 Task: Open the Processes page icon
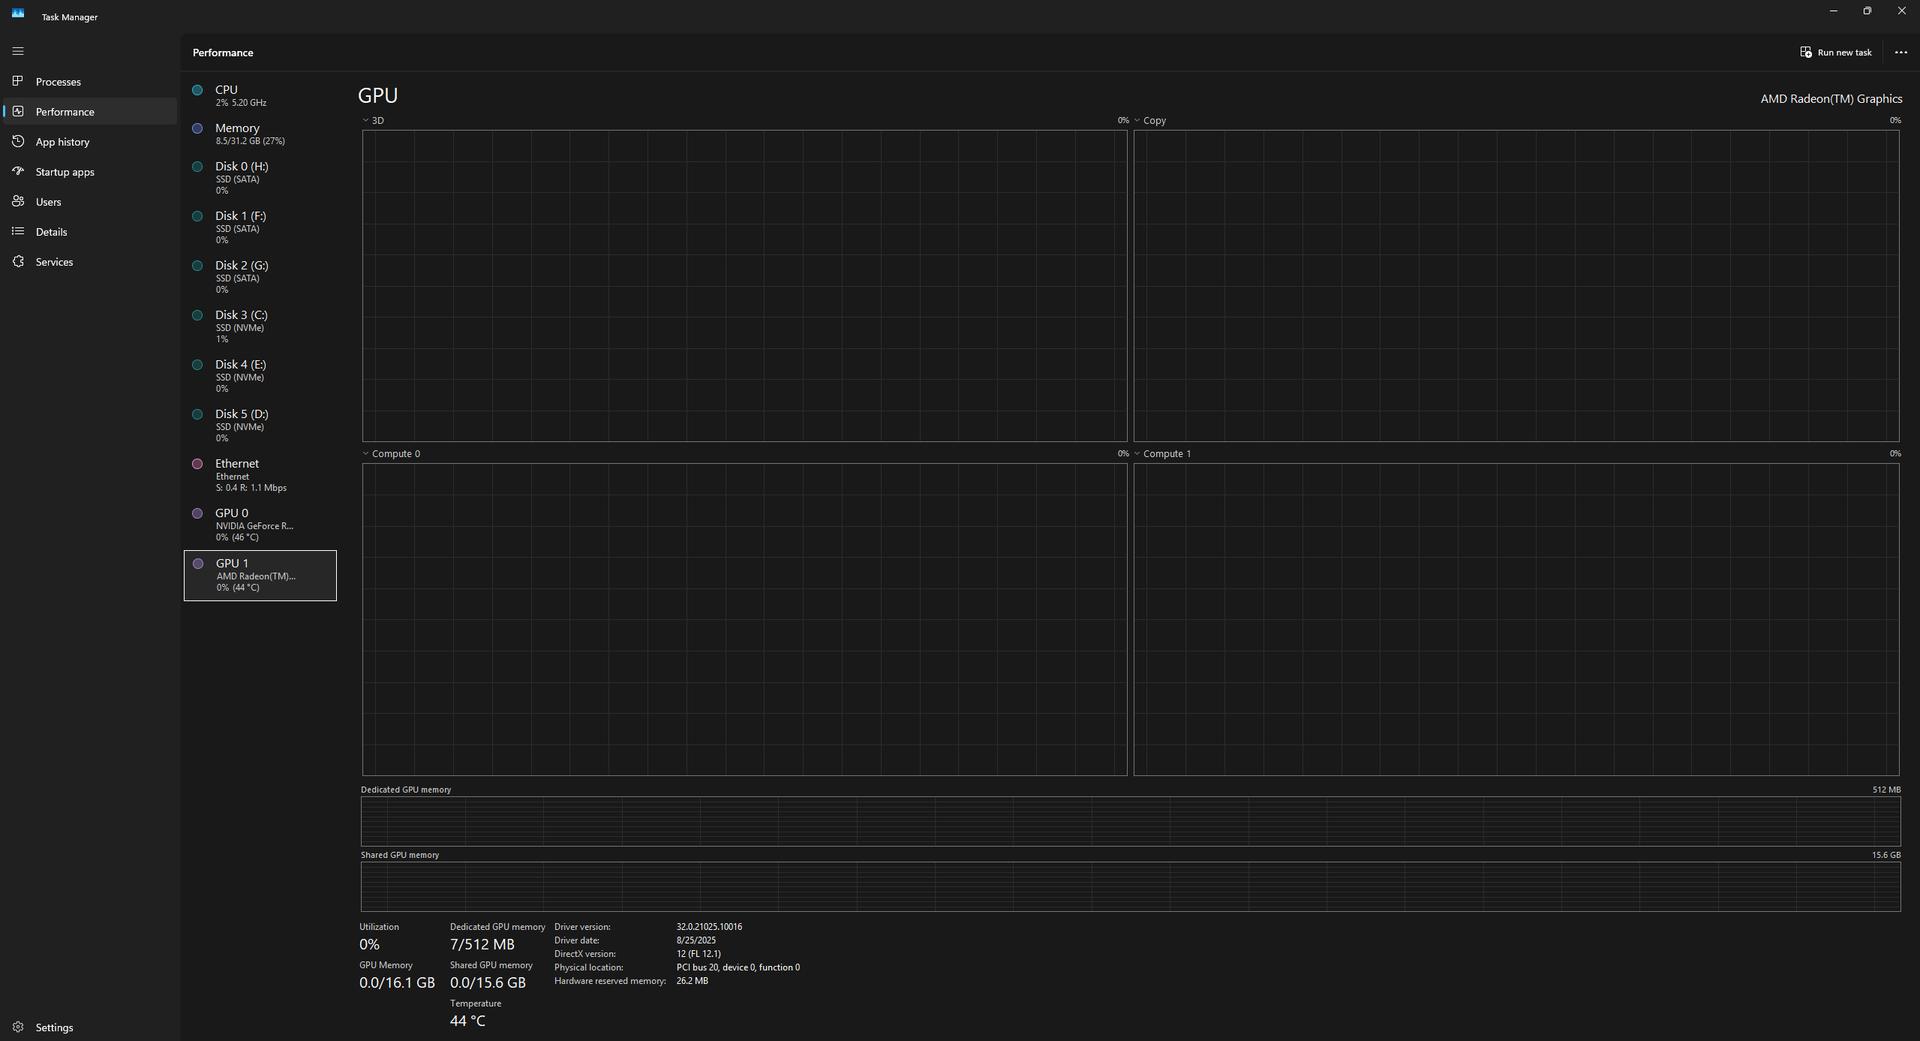pyautogui.click(x=18, y=81)
